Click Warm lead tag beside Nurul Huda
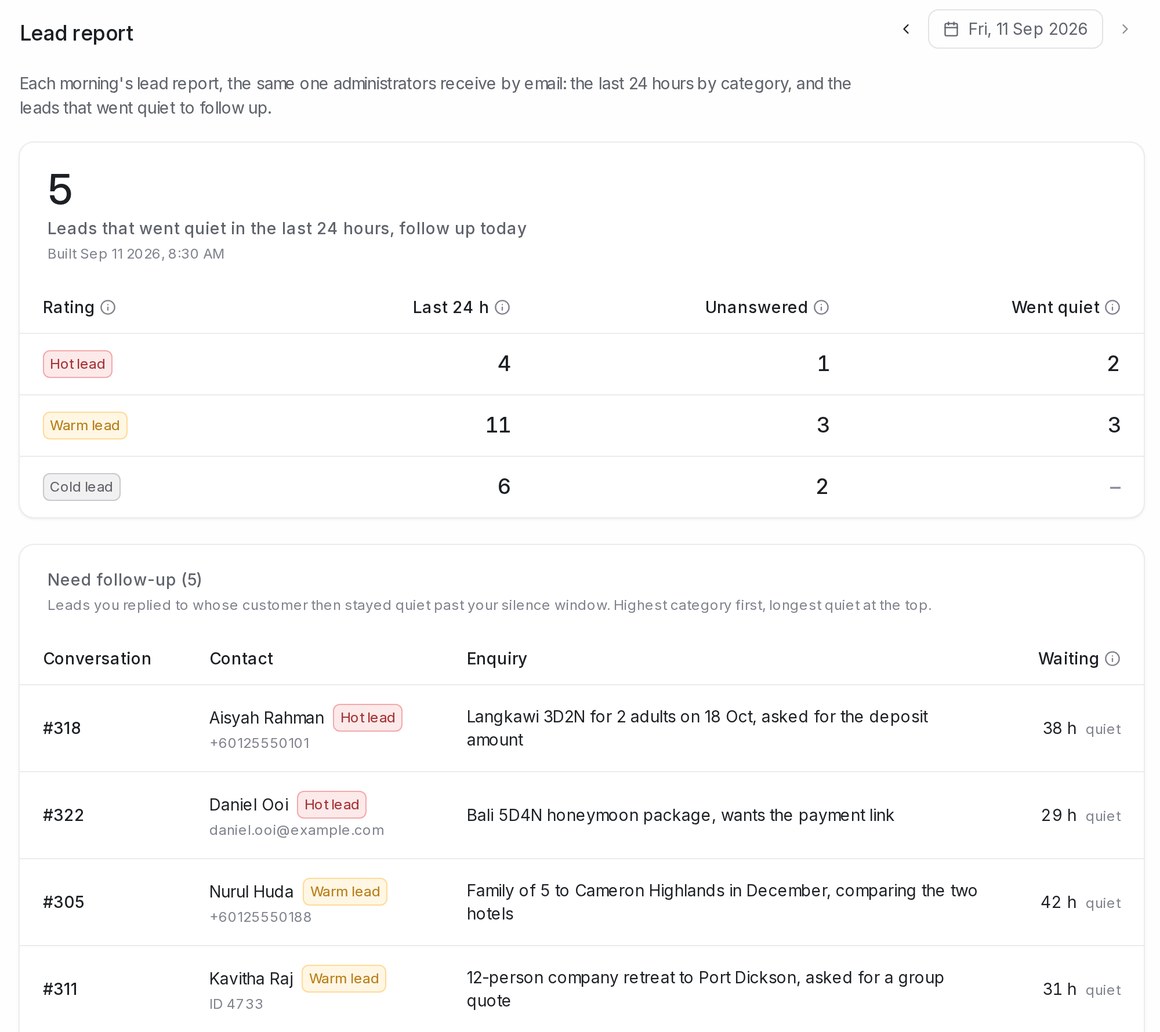 [345, 891]
